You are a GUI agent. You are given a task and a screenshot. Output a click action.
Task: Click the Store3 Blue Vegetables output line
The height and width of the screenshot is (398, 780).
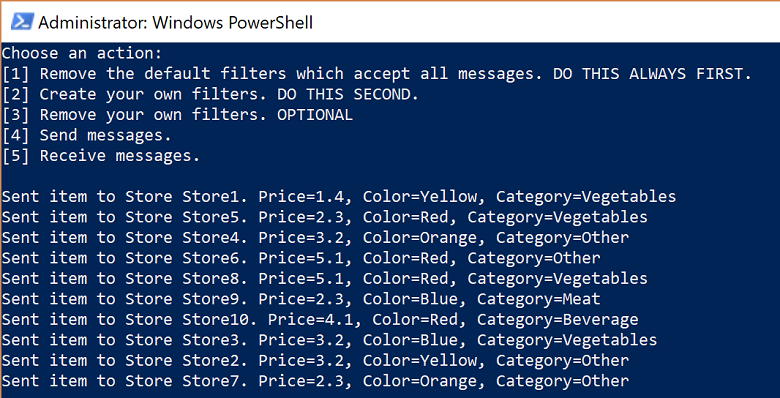click(x=329, y=340)
